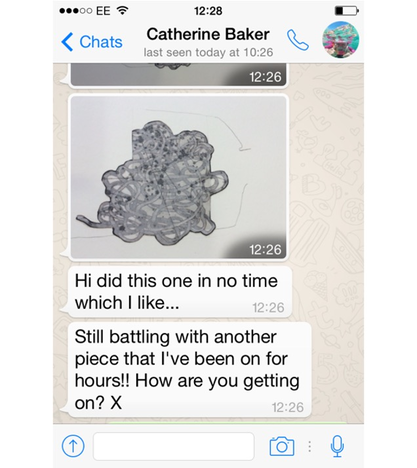Tap the microphone voice message icon
The width and height of the screenshot is (417, 468).
(337, 446)
